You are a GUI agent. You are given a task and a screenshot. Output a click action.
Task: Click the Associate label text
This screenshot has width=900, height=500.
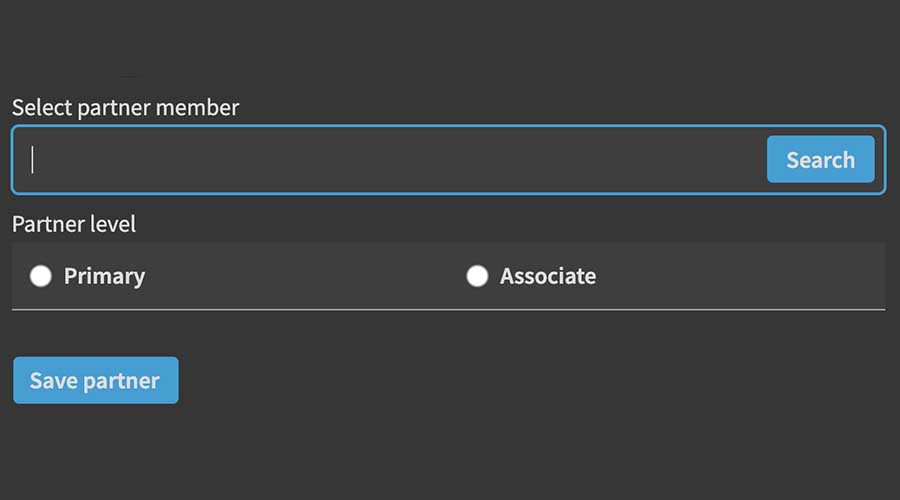pyautogui.click(x=548, y=276)
